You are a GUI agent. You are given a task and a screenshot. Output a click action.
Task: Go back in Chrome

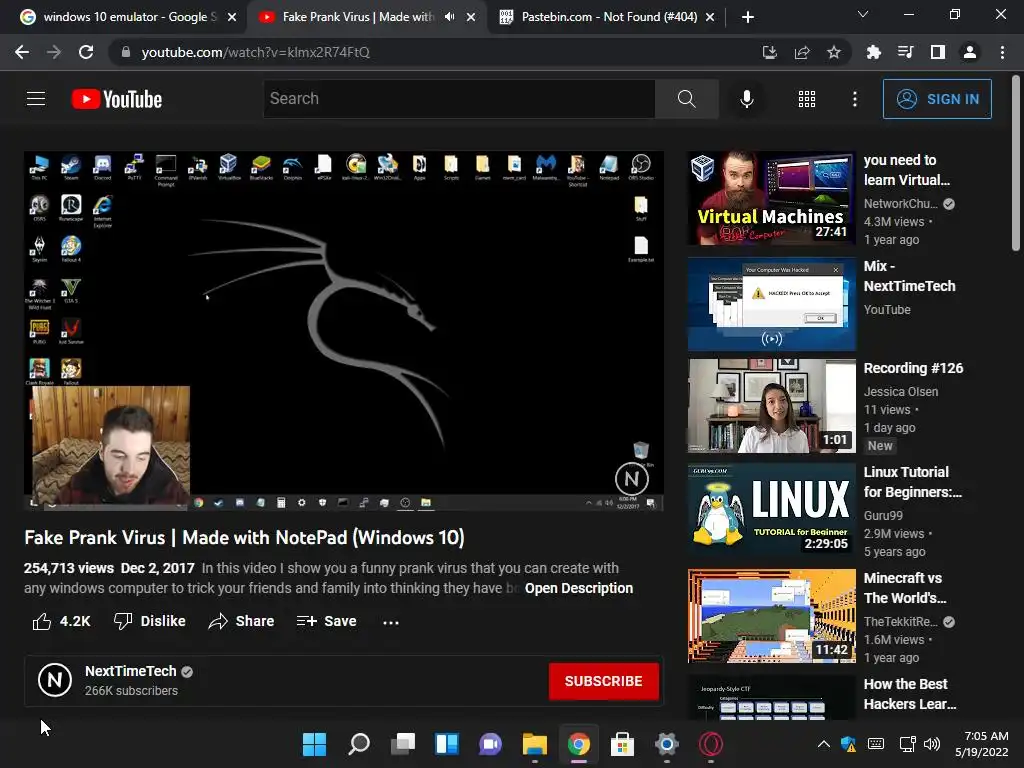coord(22,52)
